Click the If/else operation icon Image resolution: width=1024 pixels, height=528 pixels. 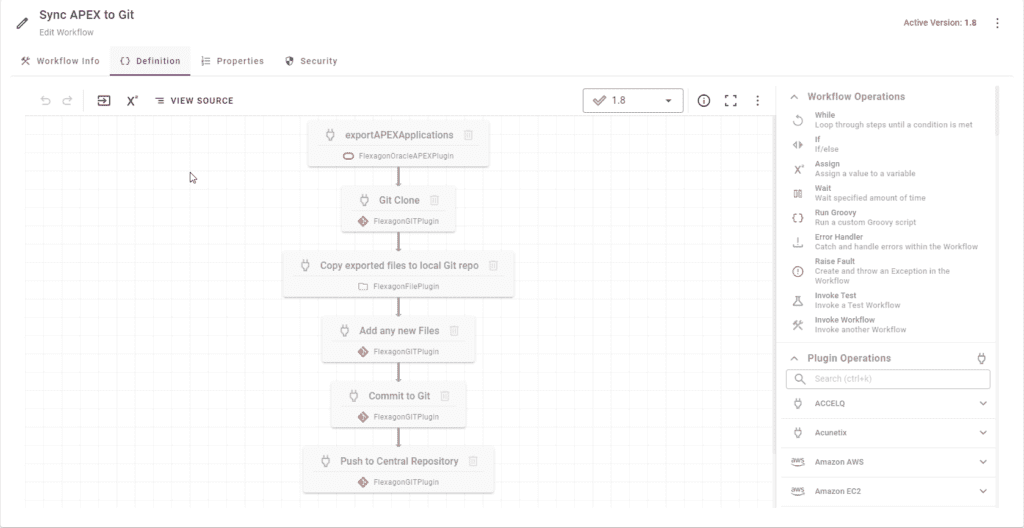797,144
